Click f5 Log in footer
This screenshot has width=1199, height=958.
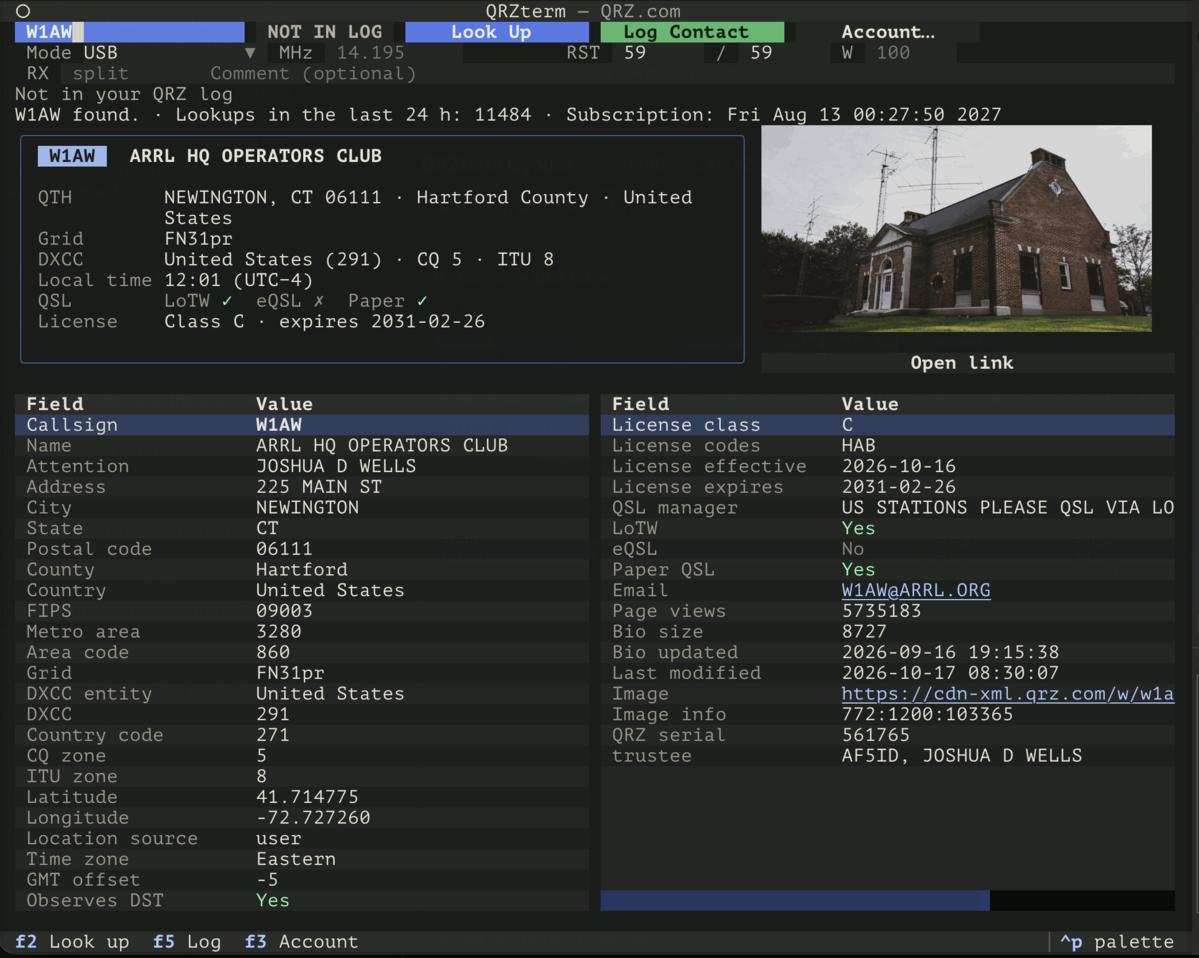pyautogui.click(x=187, y=941)
